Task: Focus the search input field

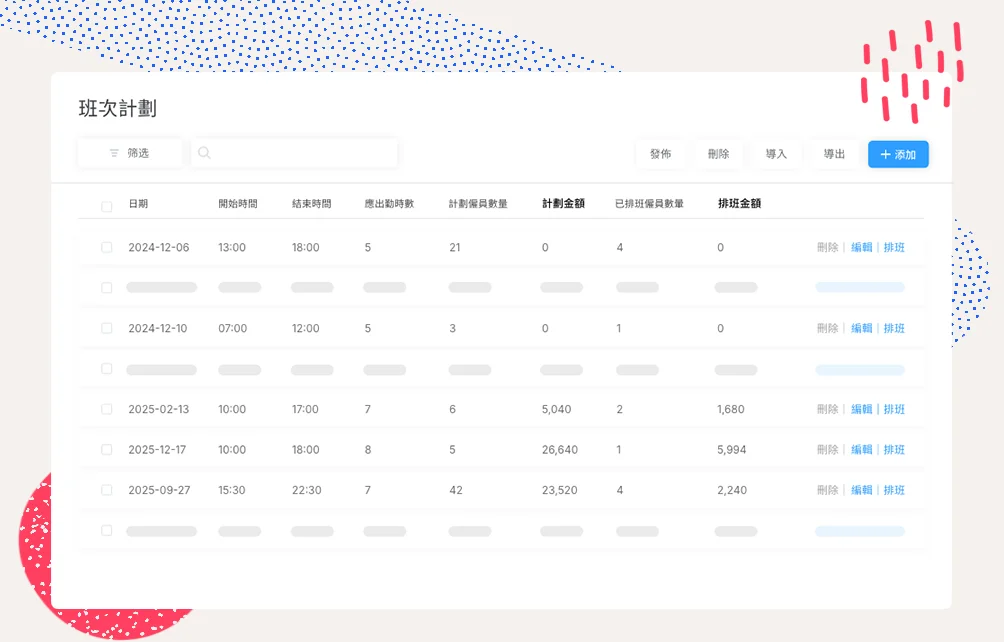Action: [x=300, y=154]
